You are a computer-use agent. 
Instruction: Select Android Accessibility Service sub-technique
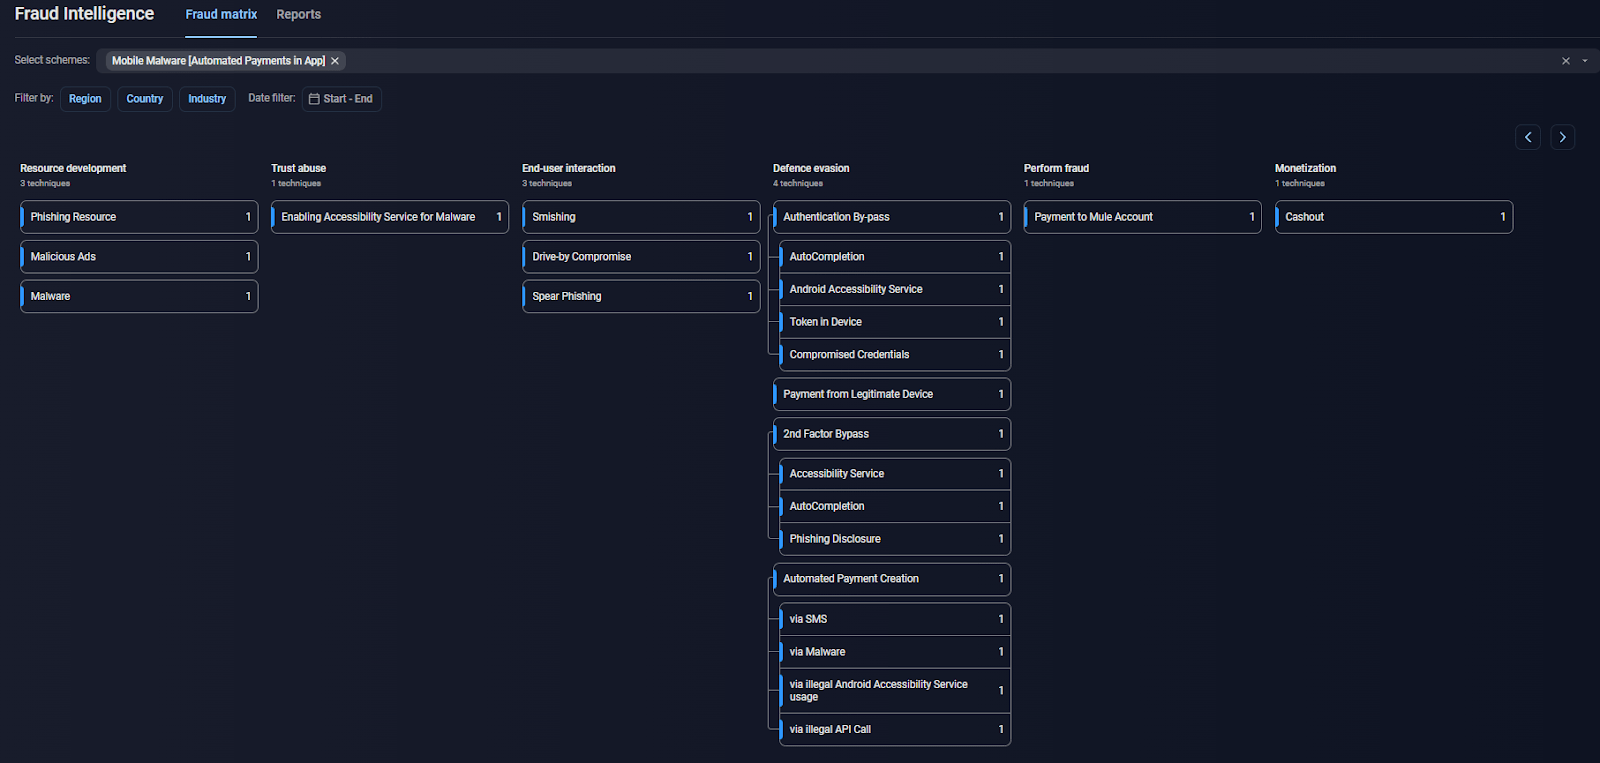[895, 289]
